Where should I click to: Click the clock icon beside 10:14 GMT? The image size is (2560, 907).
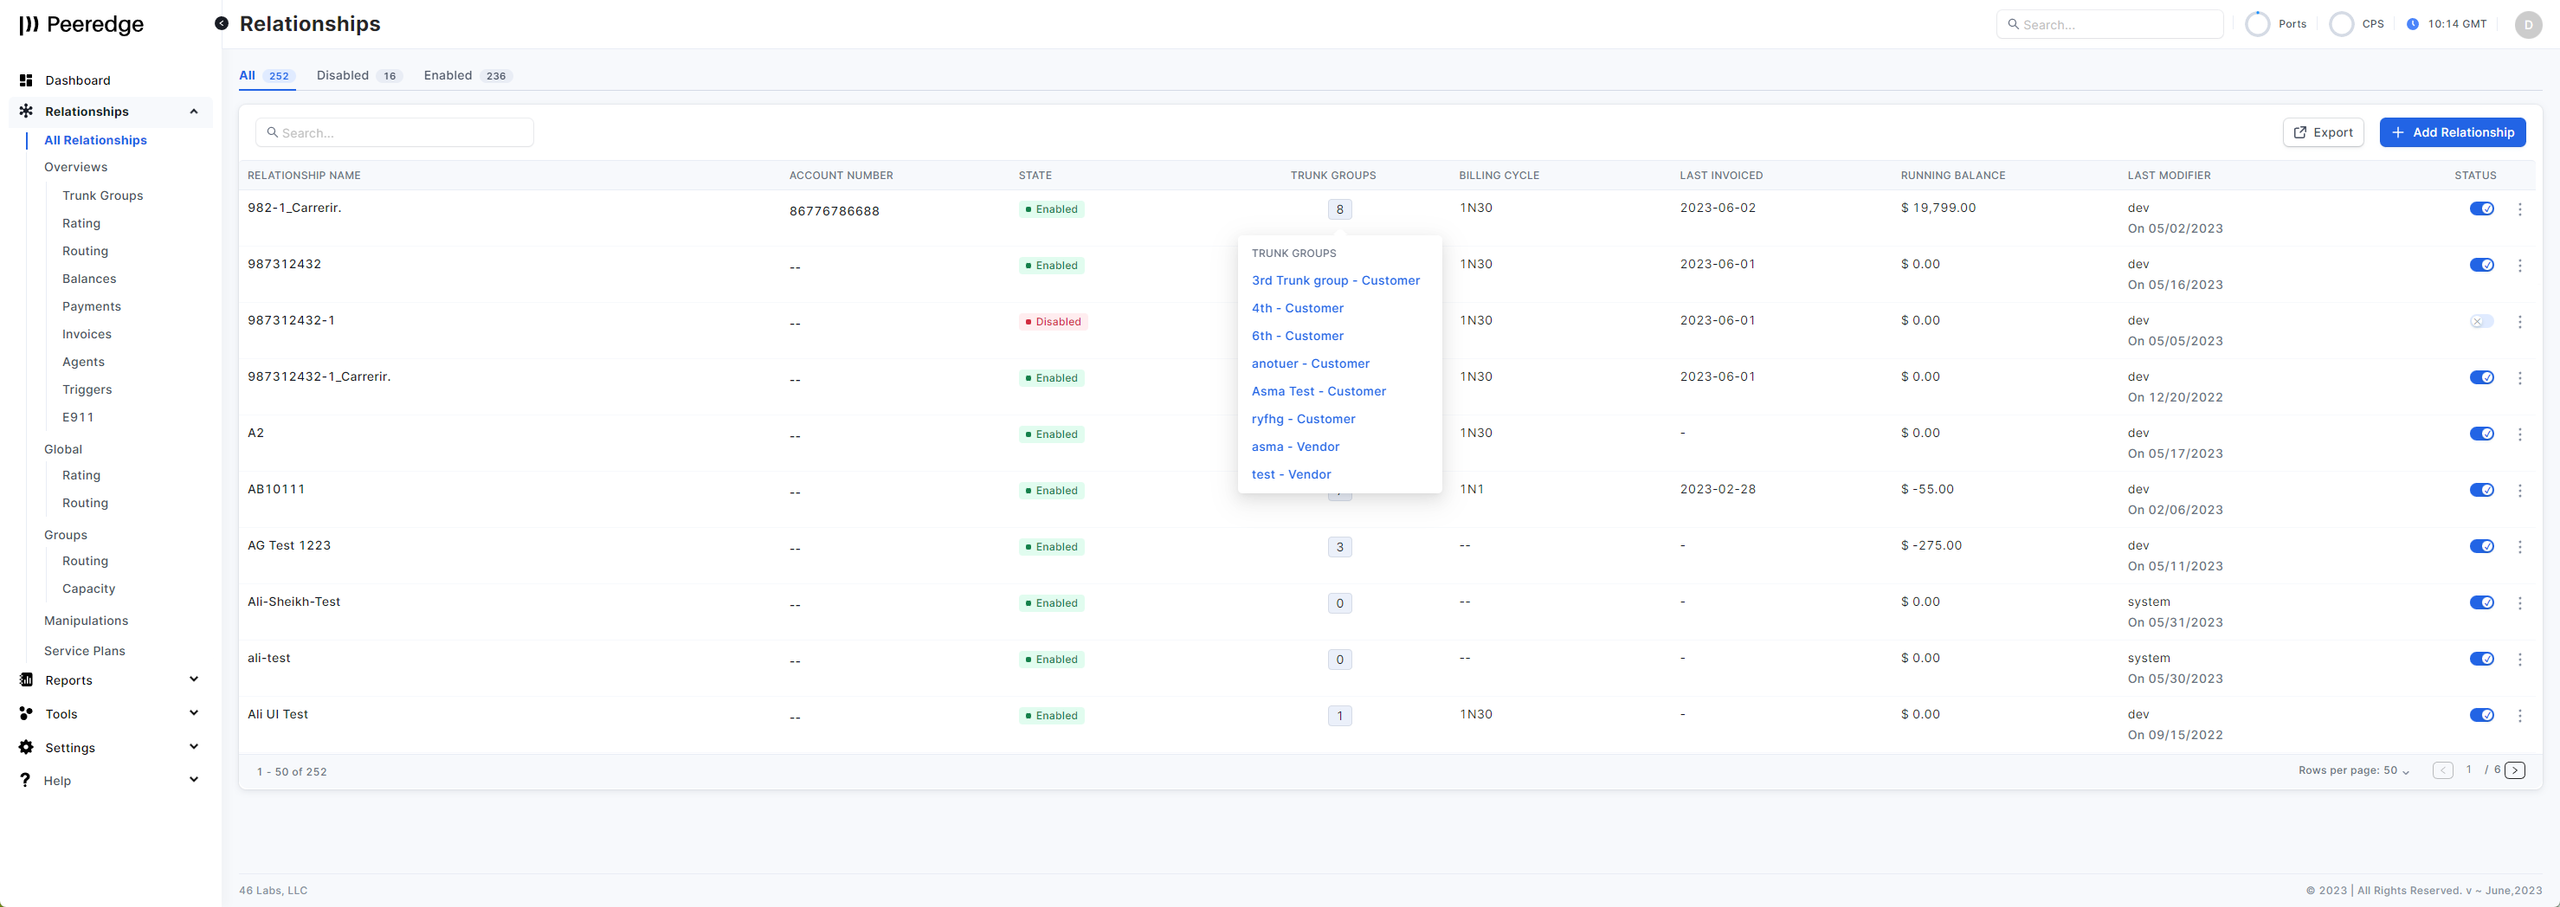point(2412,24)
